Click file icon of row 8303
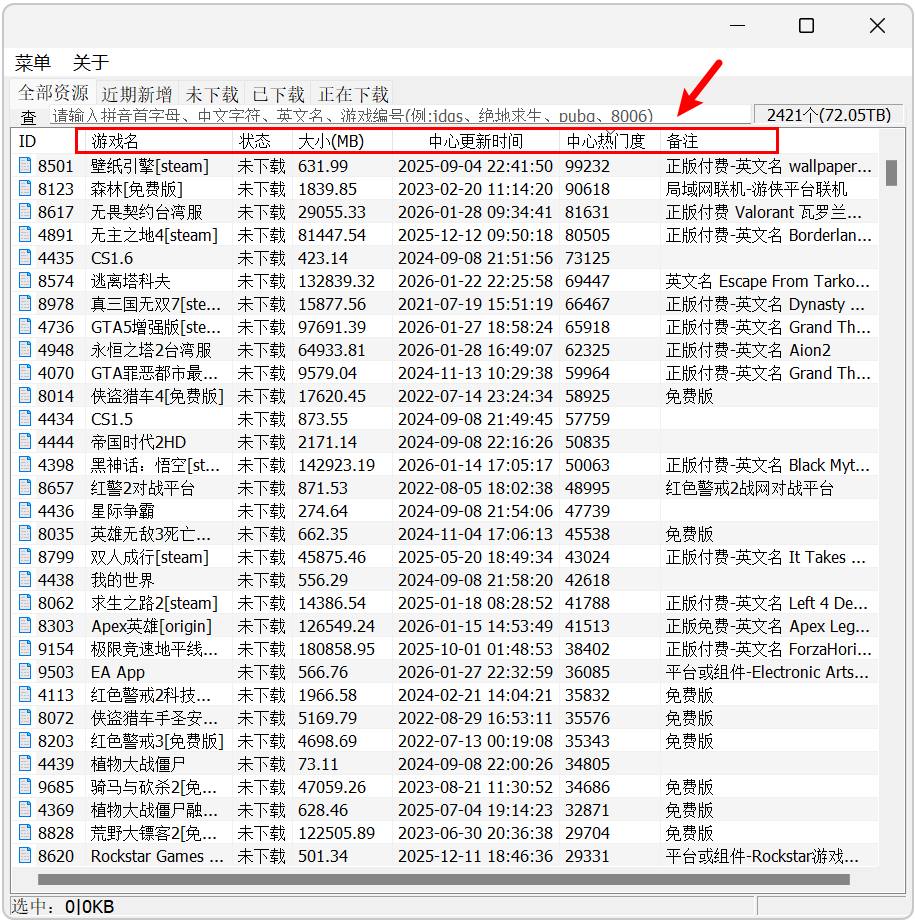 (x=25, y=625)
